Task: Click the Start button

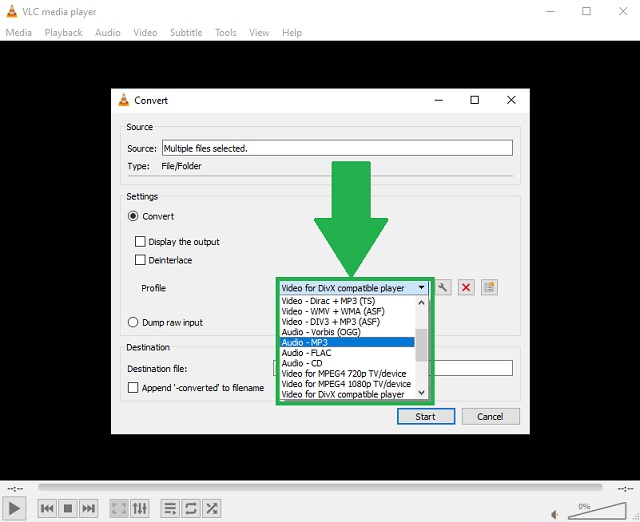Action: tap(426, 416)
